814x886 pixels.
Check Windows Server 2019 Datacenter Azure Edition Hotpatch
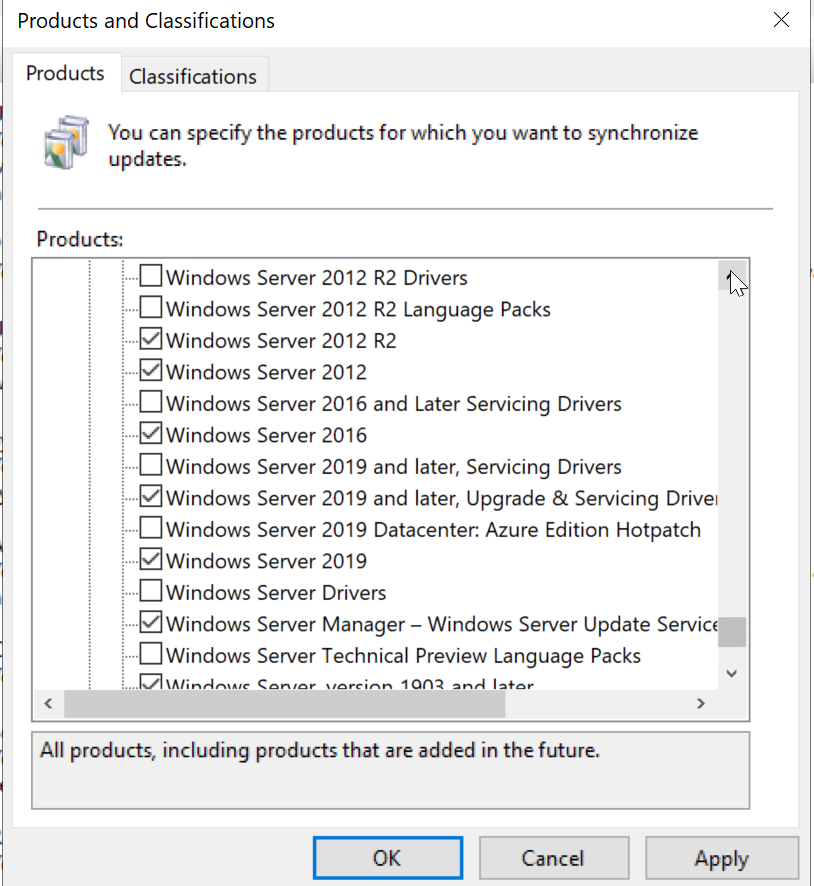pos(151,529)
